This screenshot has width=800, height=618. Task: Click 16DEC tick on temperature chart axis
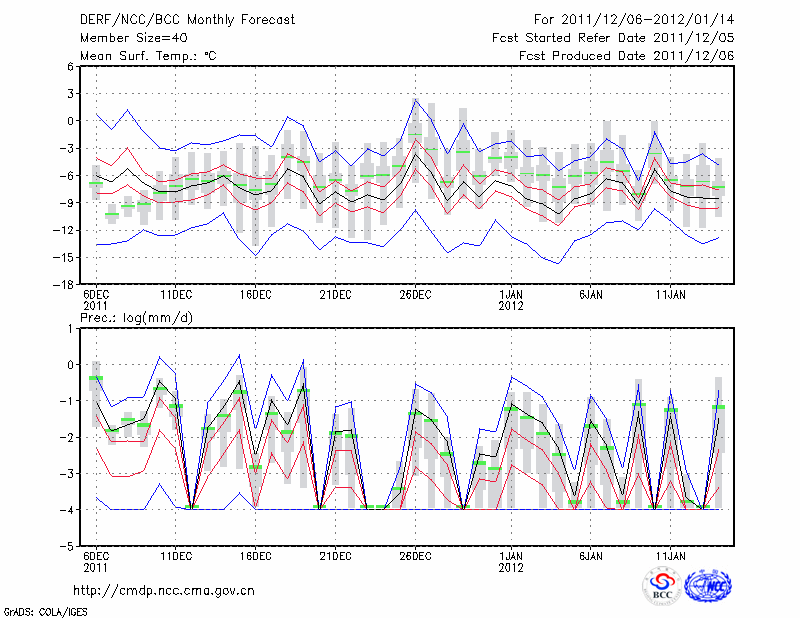tap(255, 295)
